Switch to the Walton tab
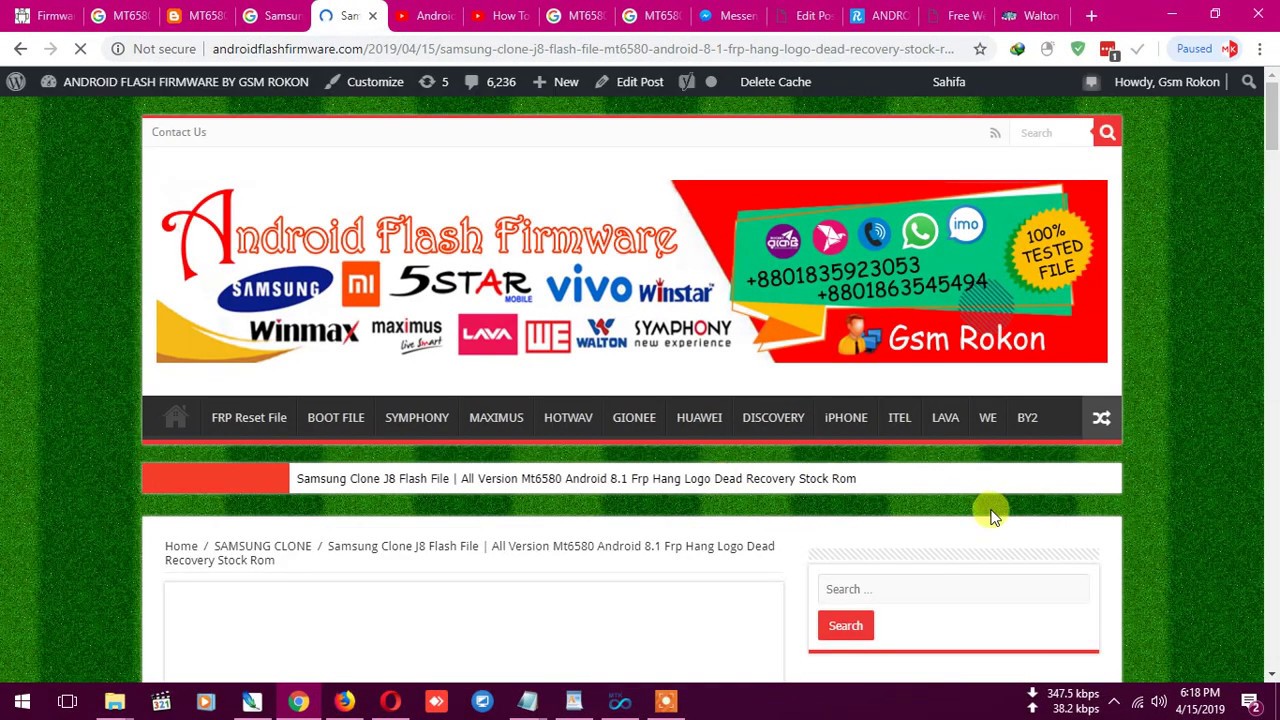 click(x=1032, y=16)
